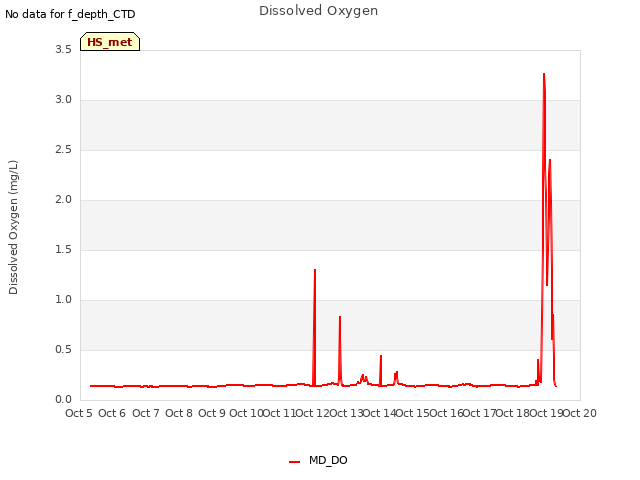Click the Oct 20 x-axis label
The image size is (640, 480).
[x=580, y=413]
